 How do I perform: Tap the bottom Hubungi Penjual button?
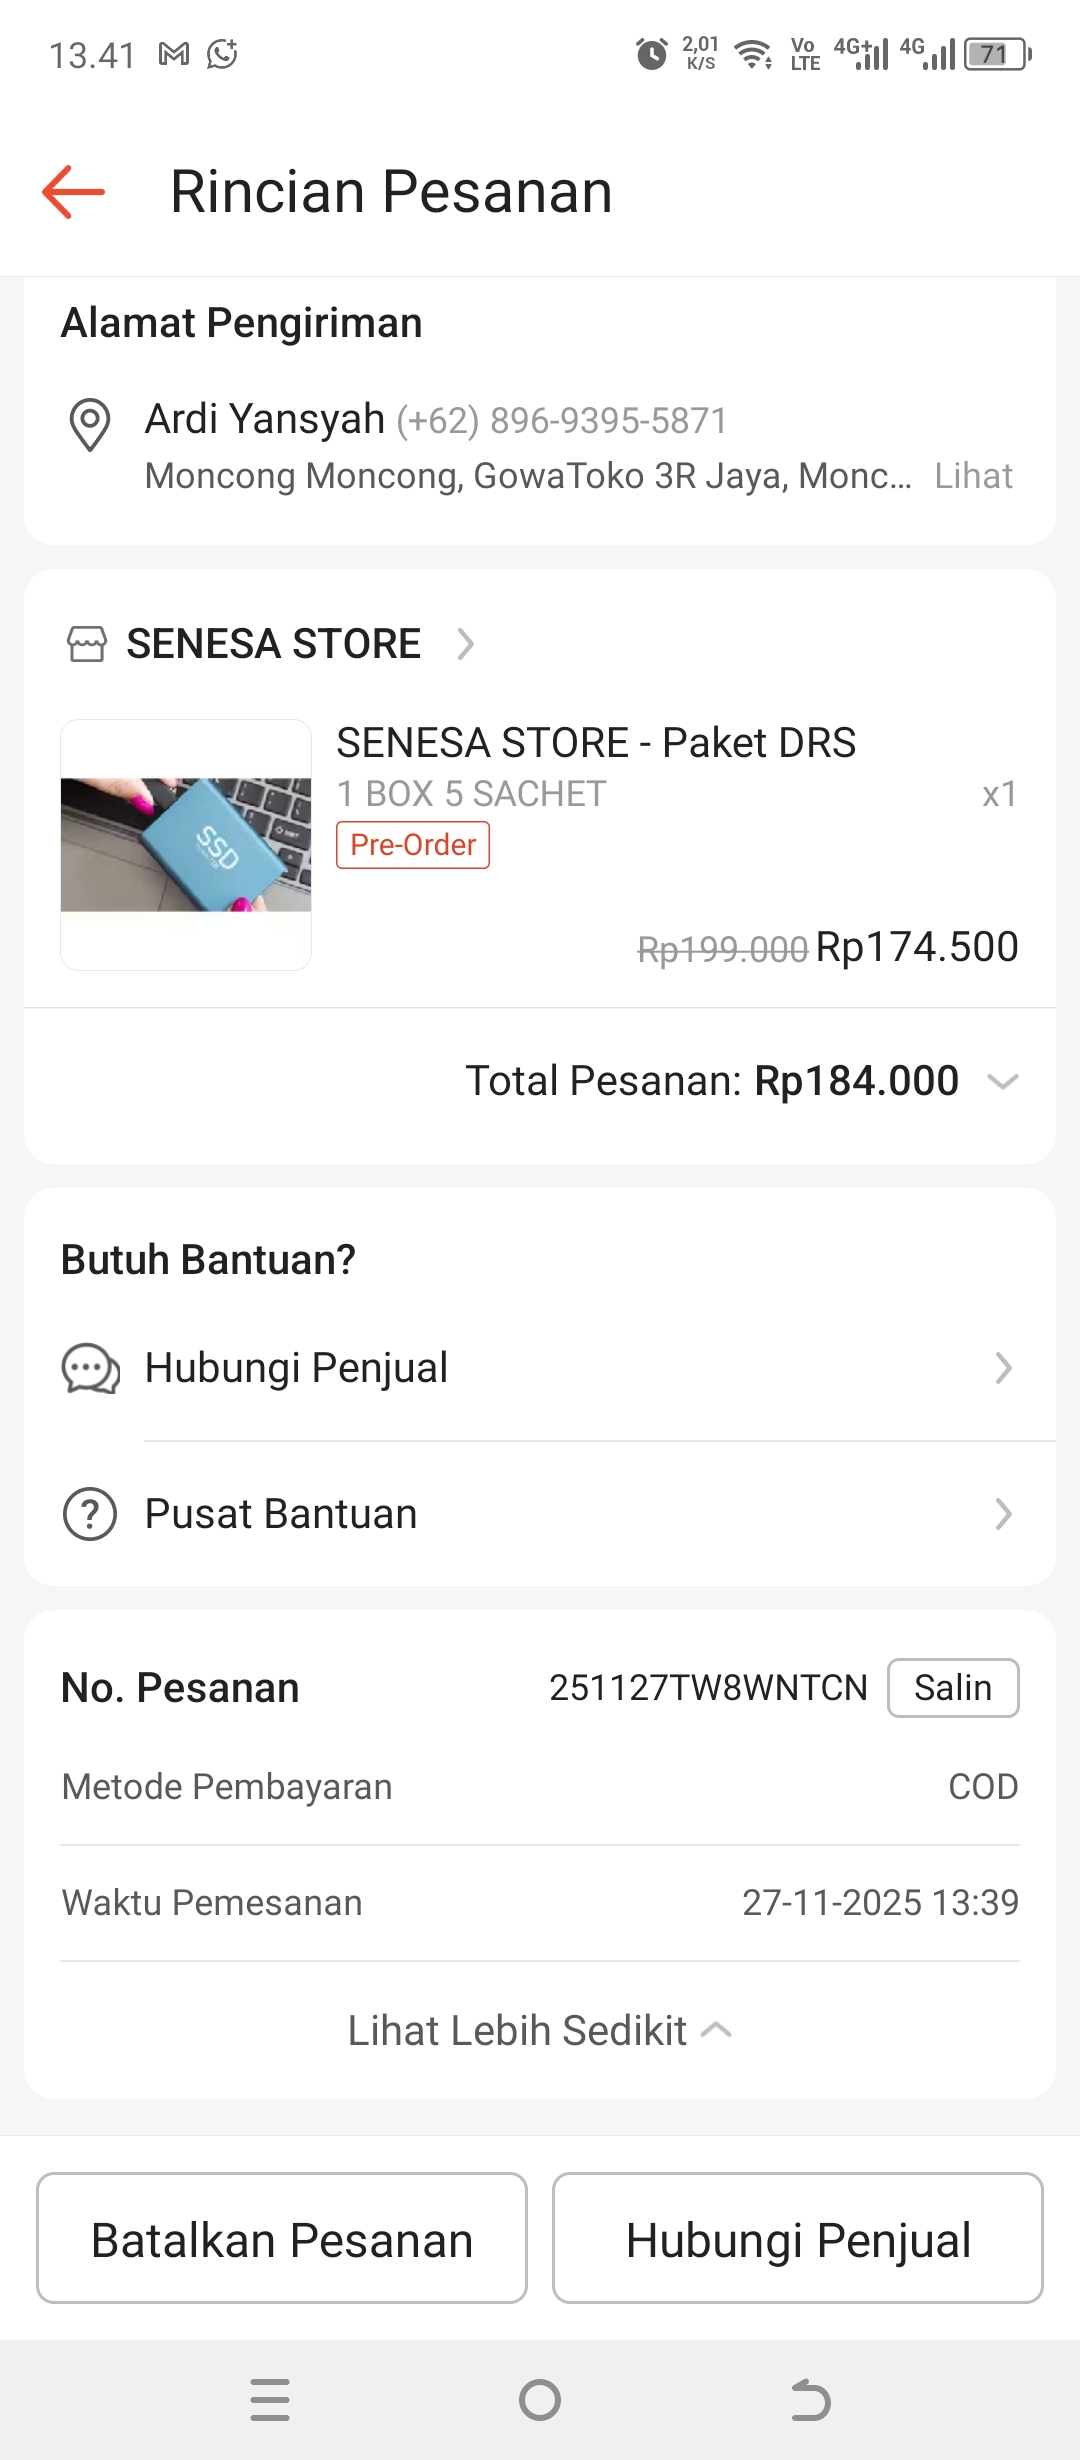pos(798,2238)
